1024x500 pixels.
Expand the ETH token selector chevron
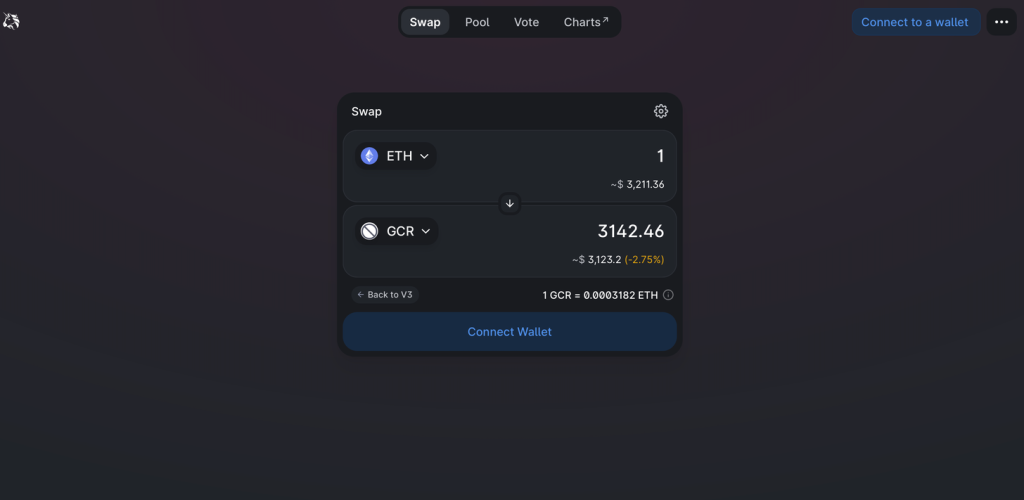tap(424, 156)
